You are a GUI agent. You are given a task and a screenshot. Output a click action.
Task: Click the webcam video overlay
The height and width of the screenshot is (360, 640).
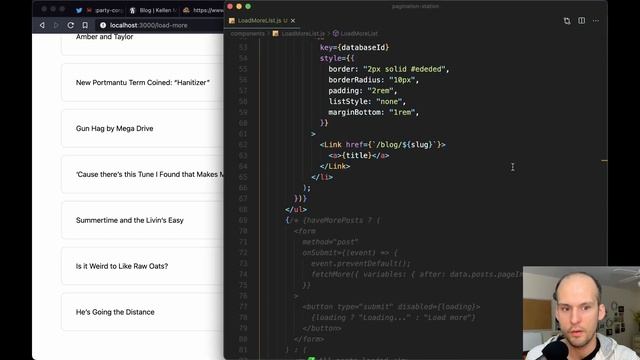click(581, 313)
